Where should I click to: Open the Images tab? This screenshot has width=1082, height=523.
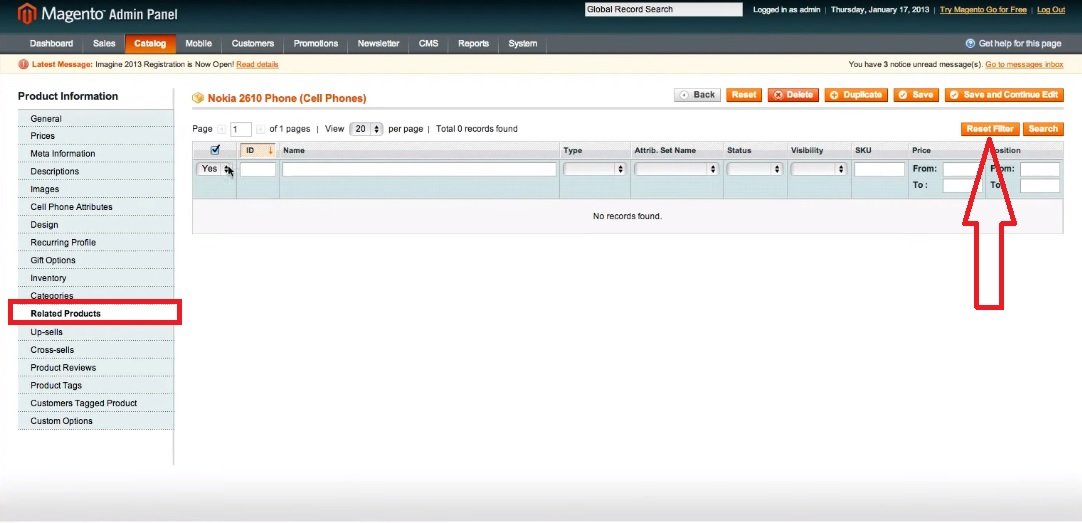pyautogui.click(x=96, y=189)
